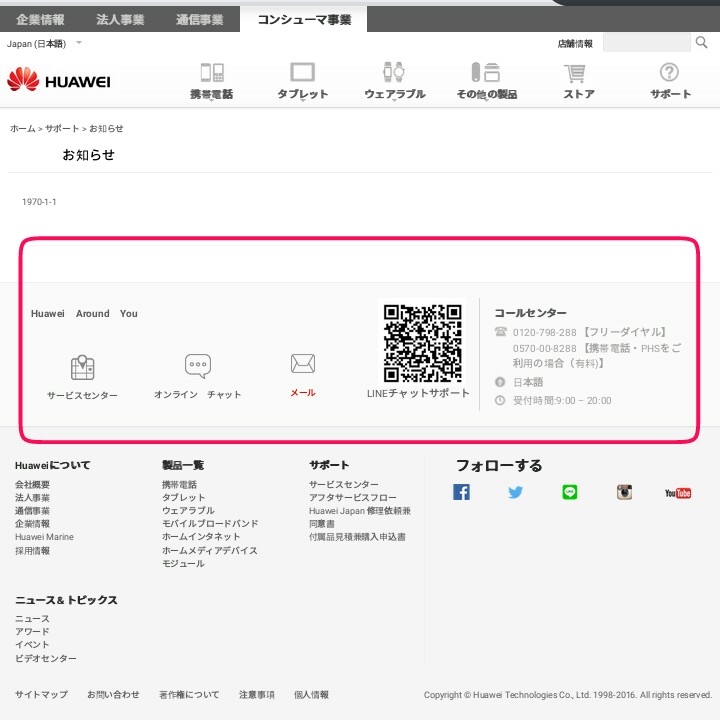
Task: Open ホームメディアデバイス footer link
Action: pos(209,551)
